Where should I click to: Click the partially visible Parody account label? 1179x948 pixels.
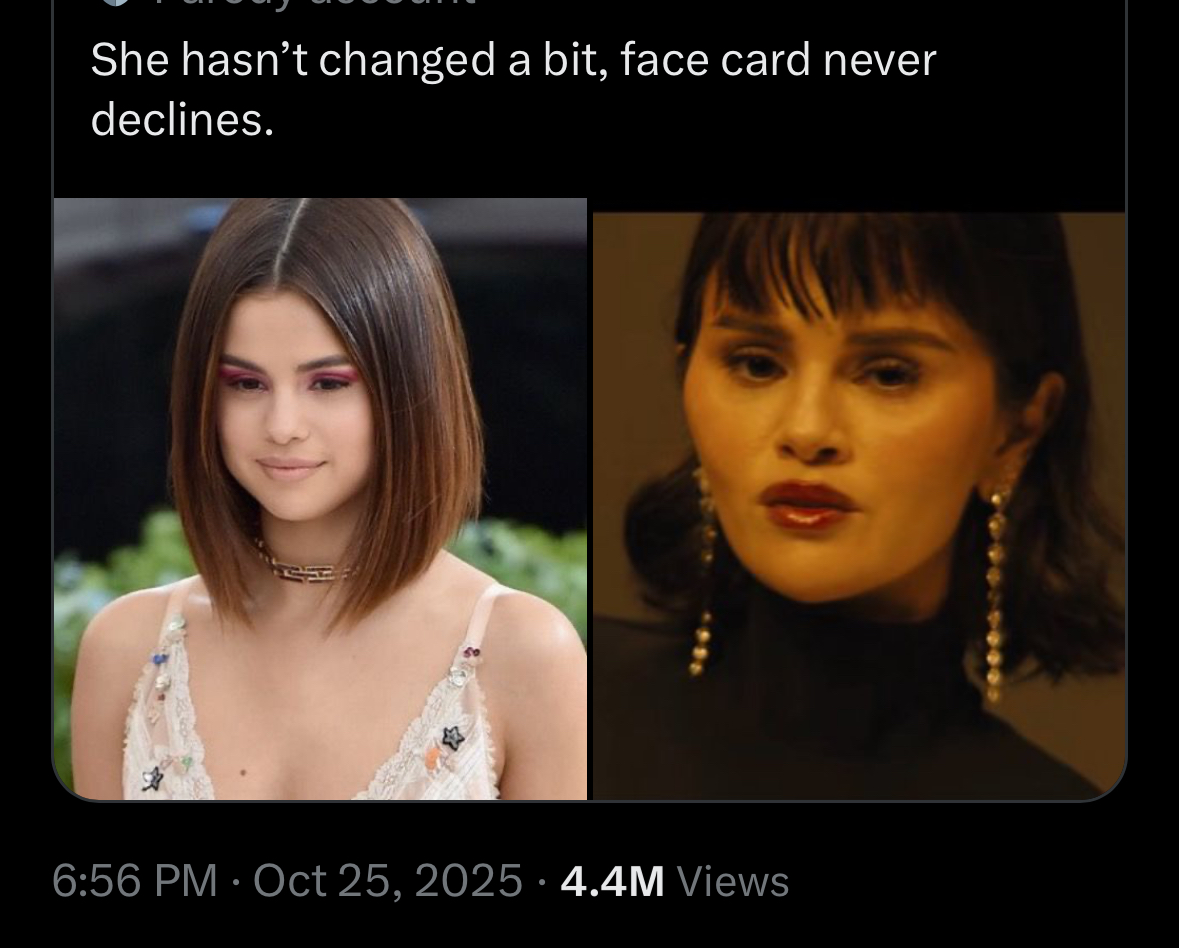[x=316, y=2]
